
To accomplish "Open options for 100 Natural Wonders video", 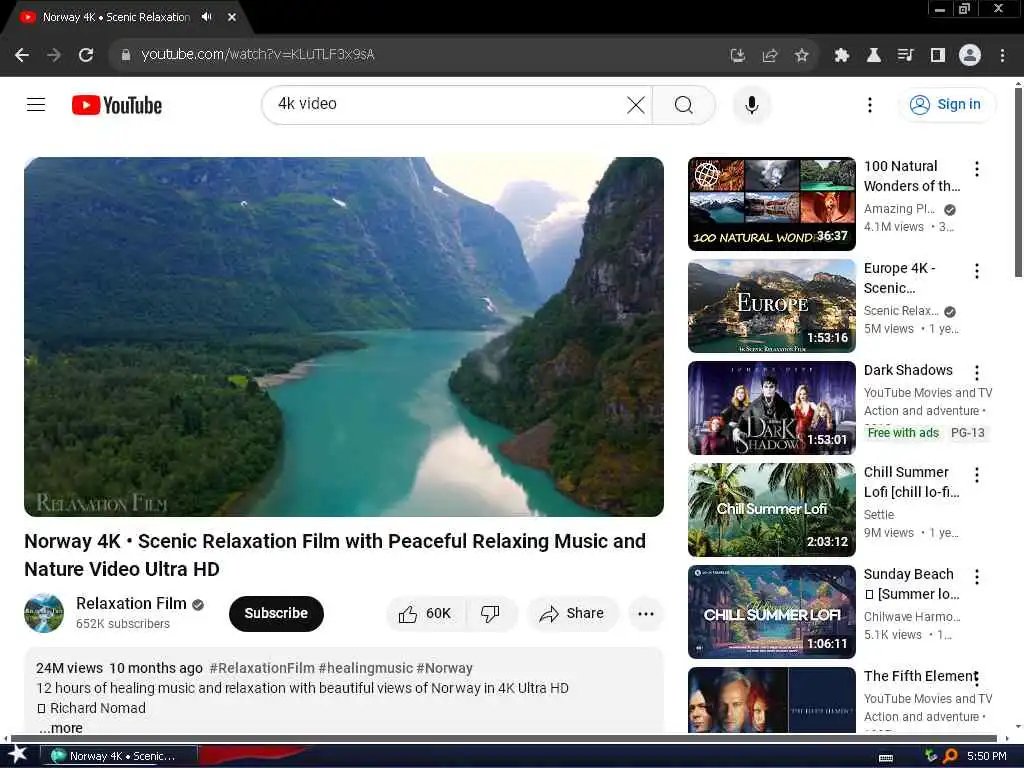I will tap(976, 169).
